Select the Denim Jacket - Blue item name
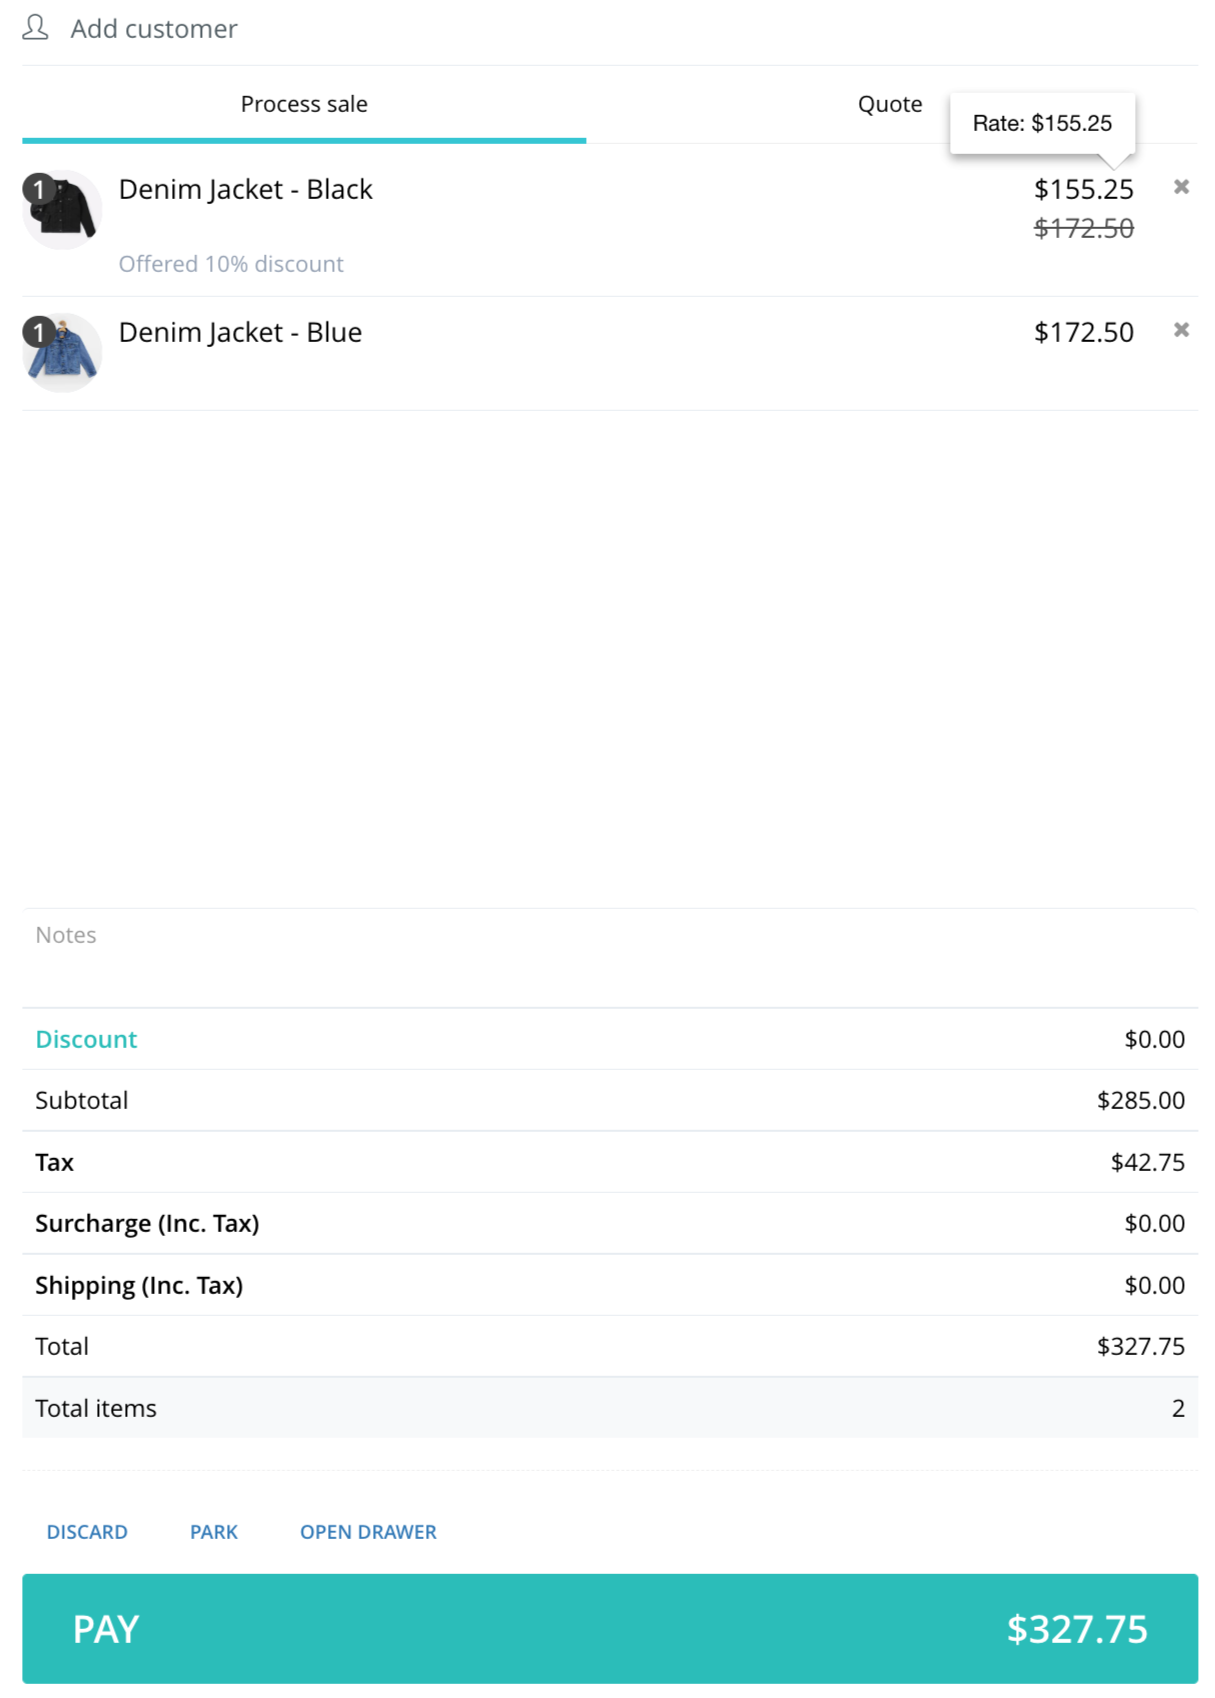This screenshot has height=1698, width=1215. click(x=240, y=332)
